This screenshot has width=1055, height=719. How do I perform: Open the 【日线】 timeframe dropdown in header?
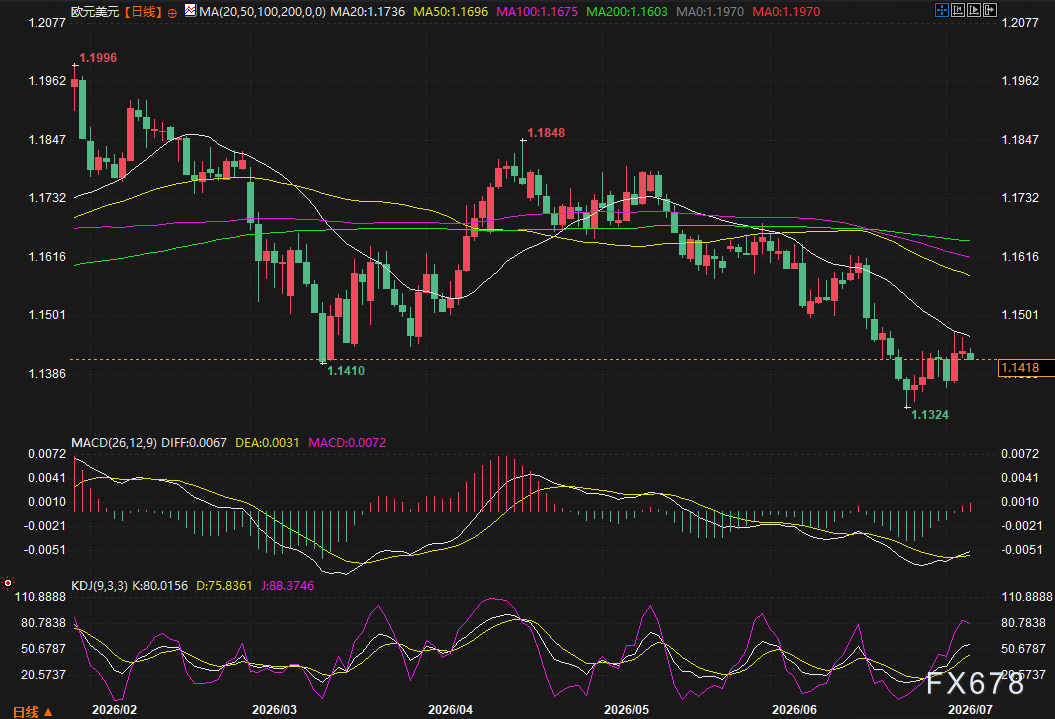[x=143, y=11]
